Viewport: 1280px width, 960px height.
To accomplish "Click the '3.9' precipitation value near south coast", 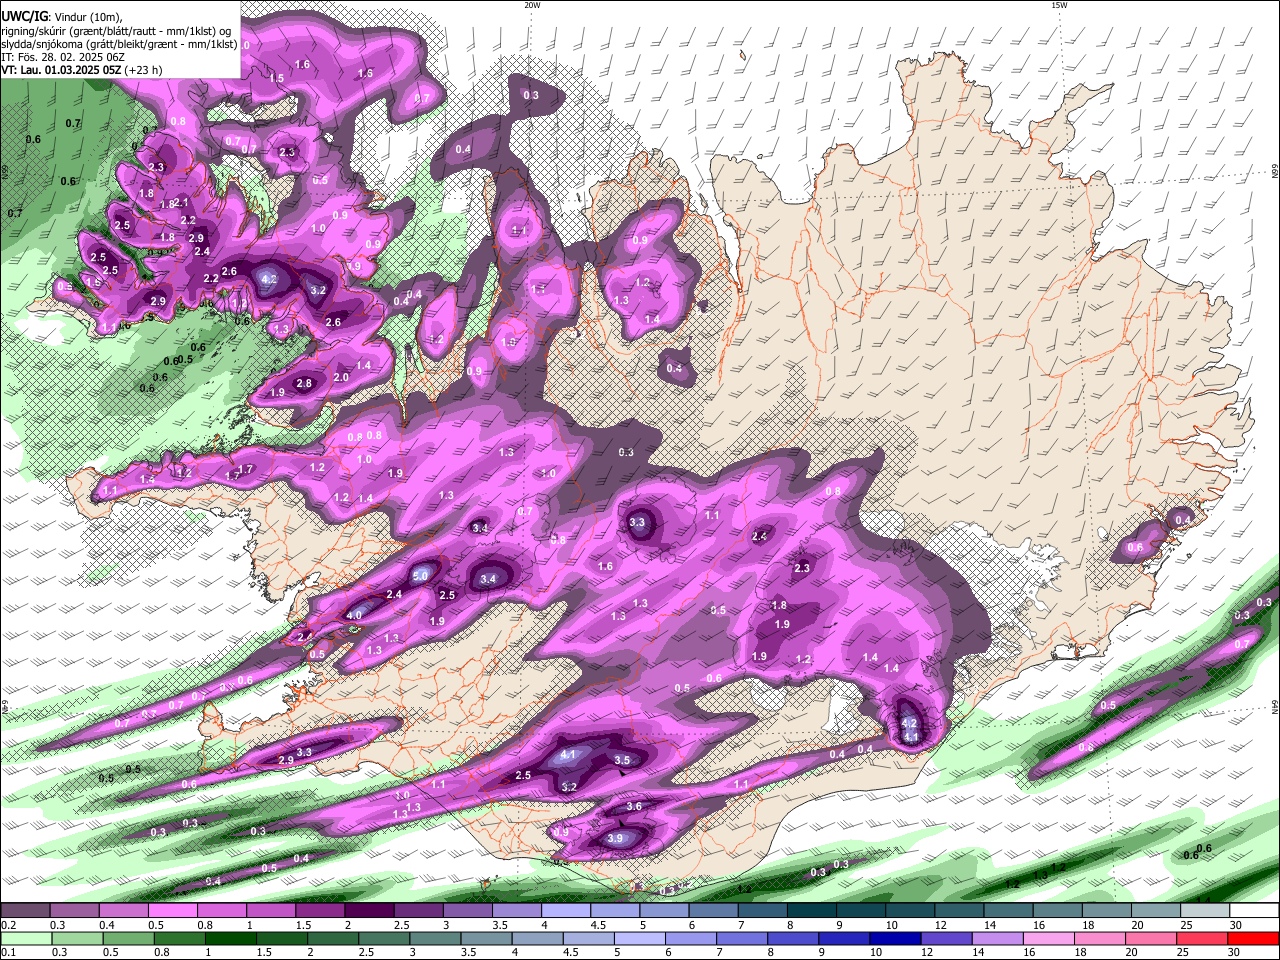I will pyautogui.click(x=615, y=839).
